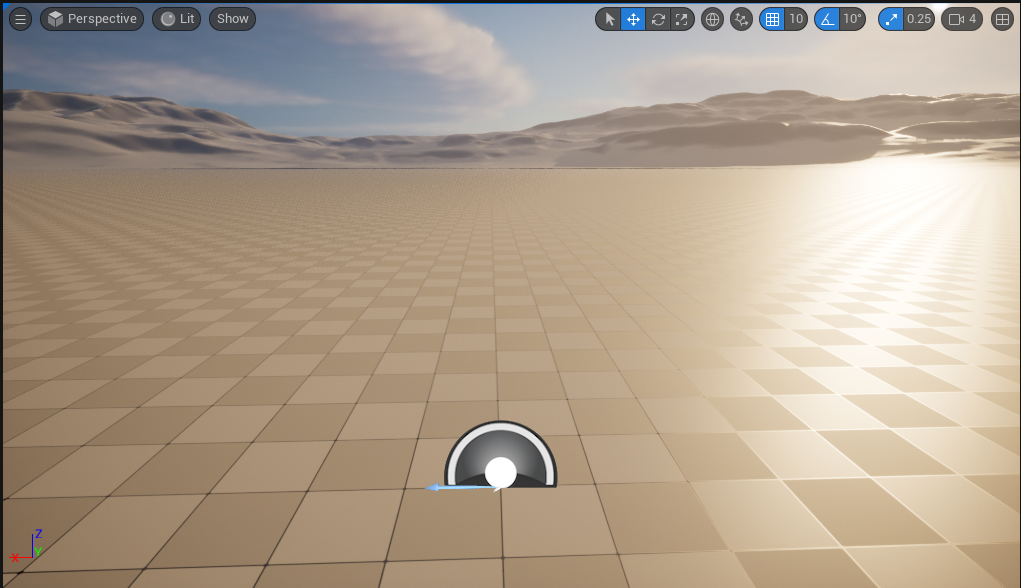Click the viewport layout maximize icon
Image resolution: width=1021 pixels, height=588 pixels.
pos(1002,20)
